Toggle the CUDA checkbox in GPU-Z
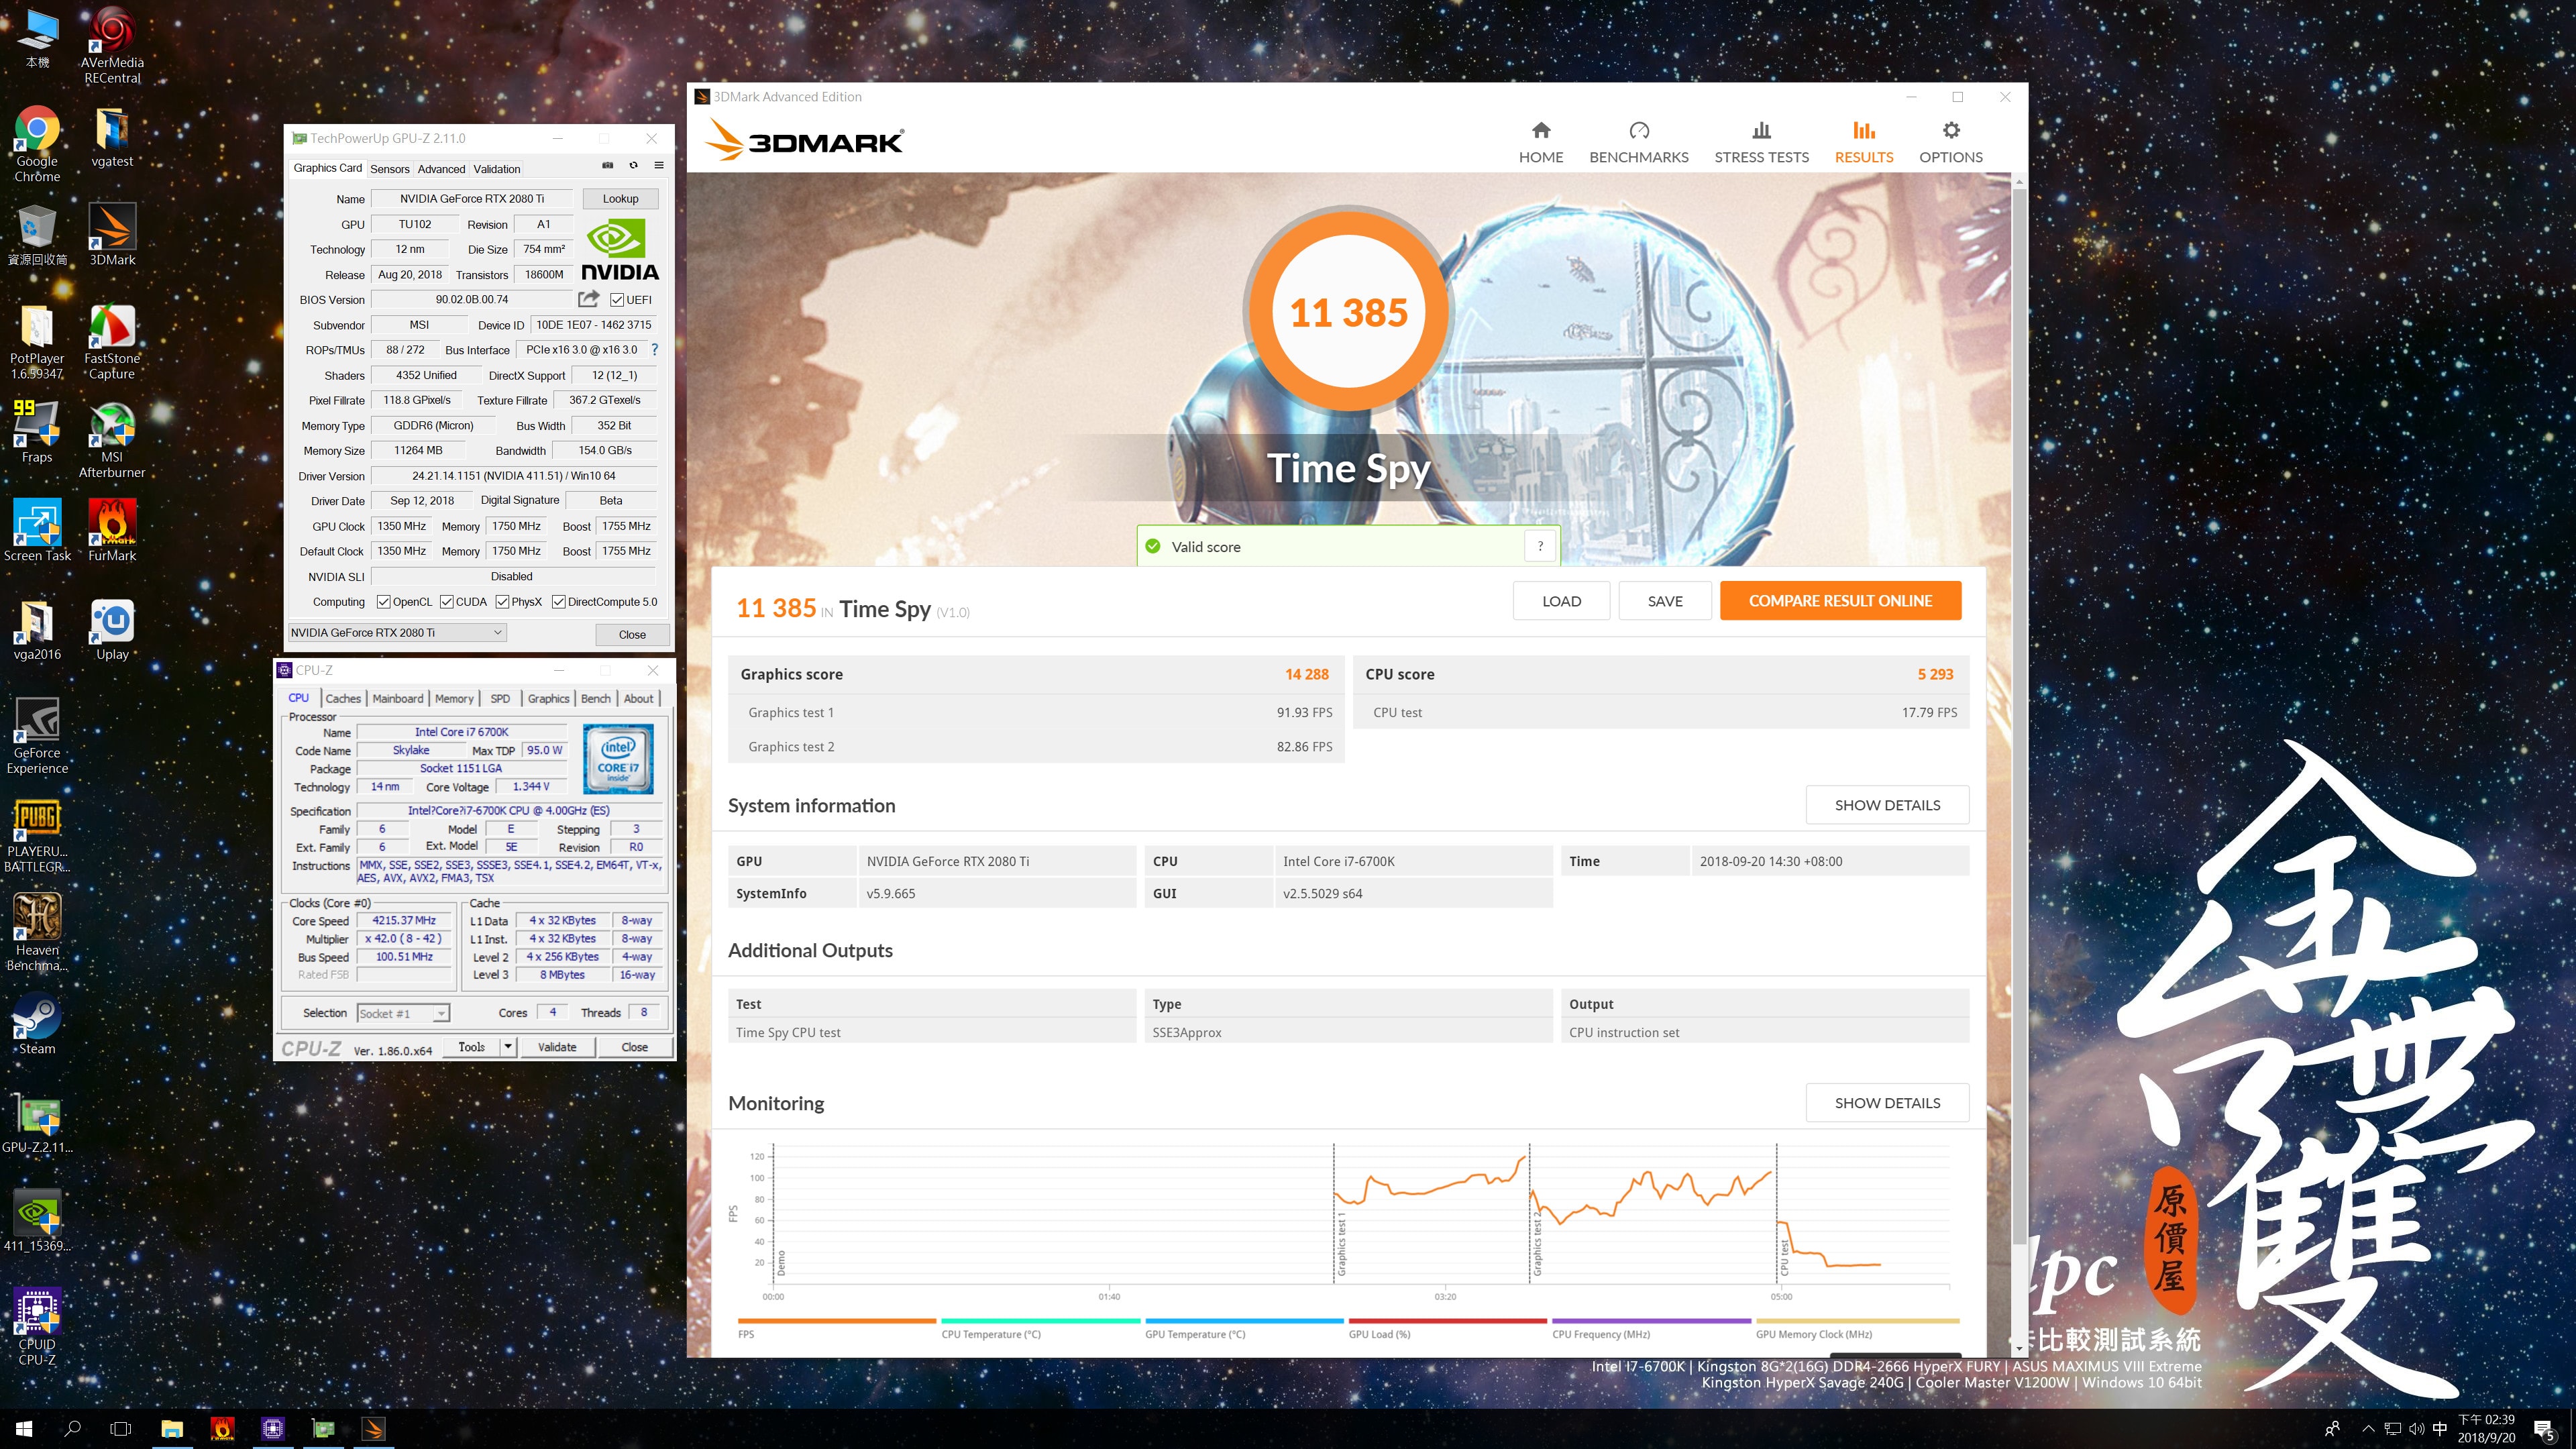2576x1449 pixels. click(446, 602)
